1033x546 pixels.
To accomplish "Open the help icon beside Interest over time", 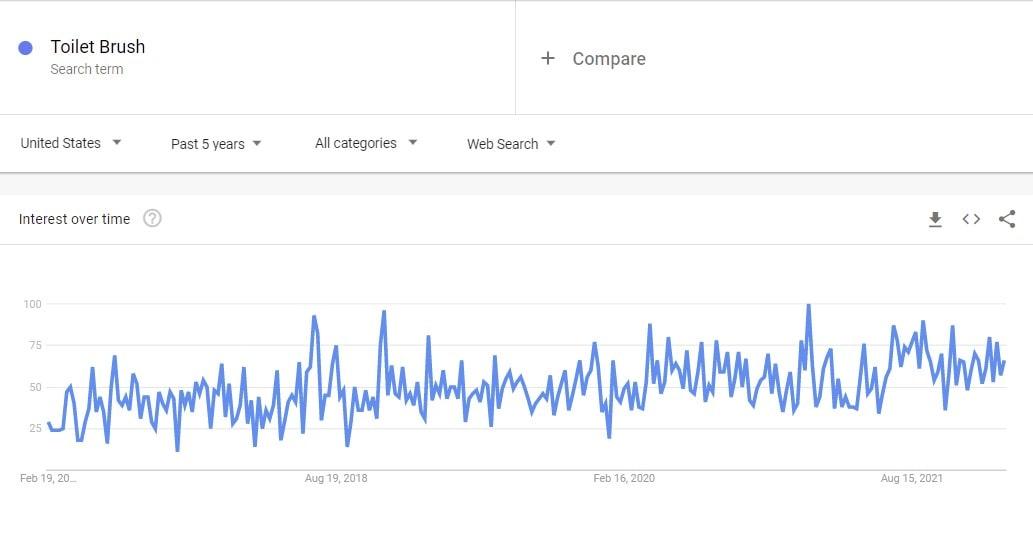I will click(152, 218).
